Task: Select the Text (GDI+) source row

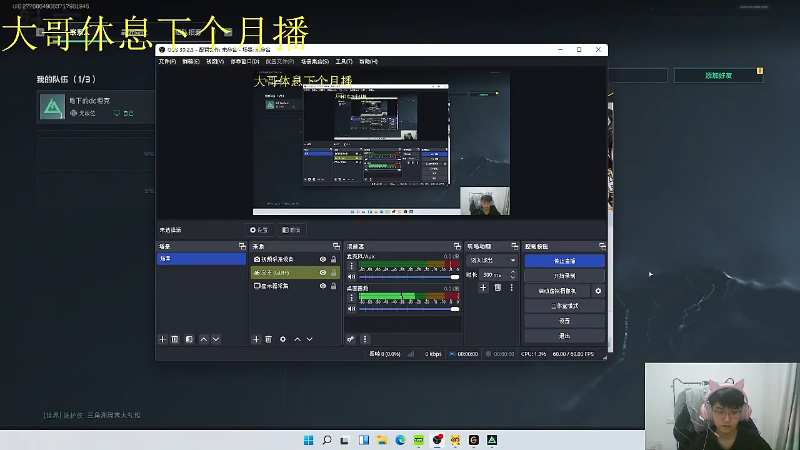Action: (x=295, y=272)
